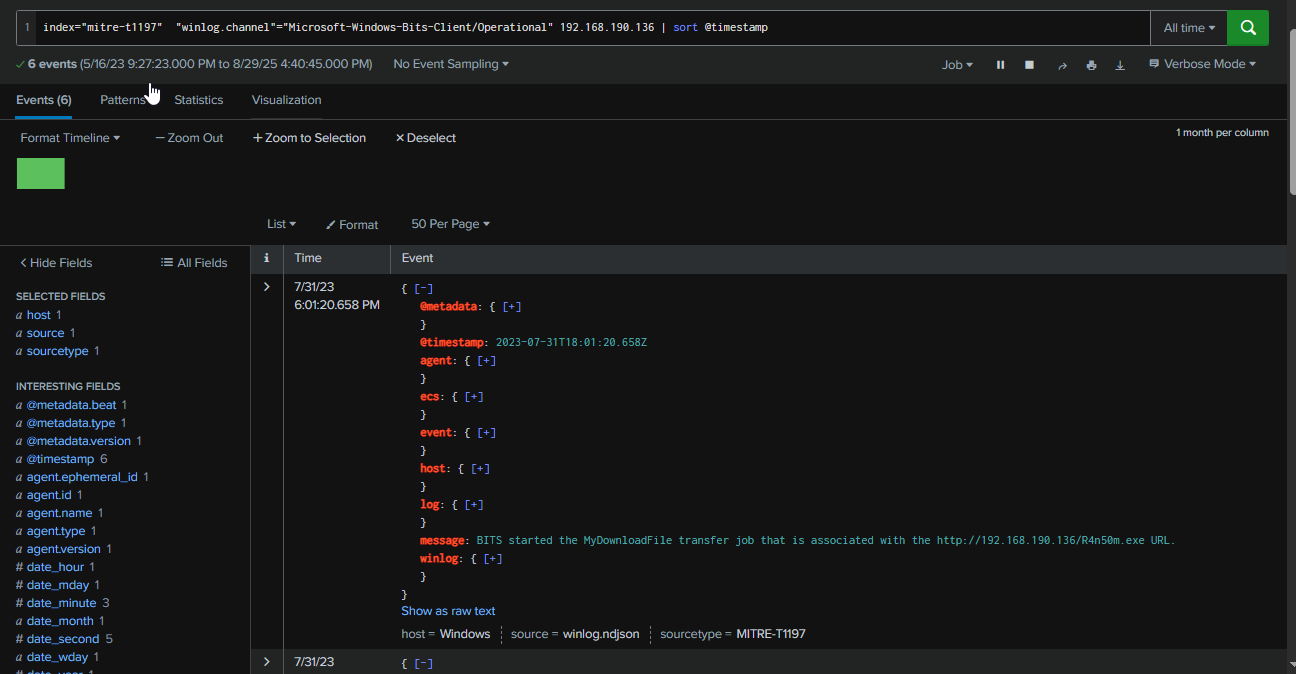Open the 50 Per Page dropdown
Screen dimensions: 1296x674
450,224
